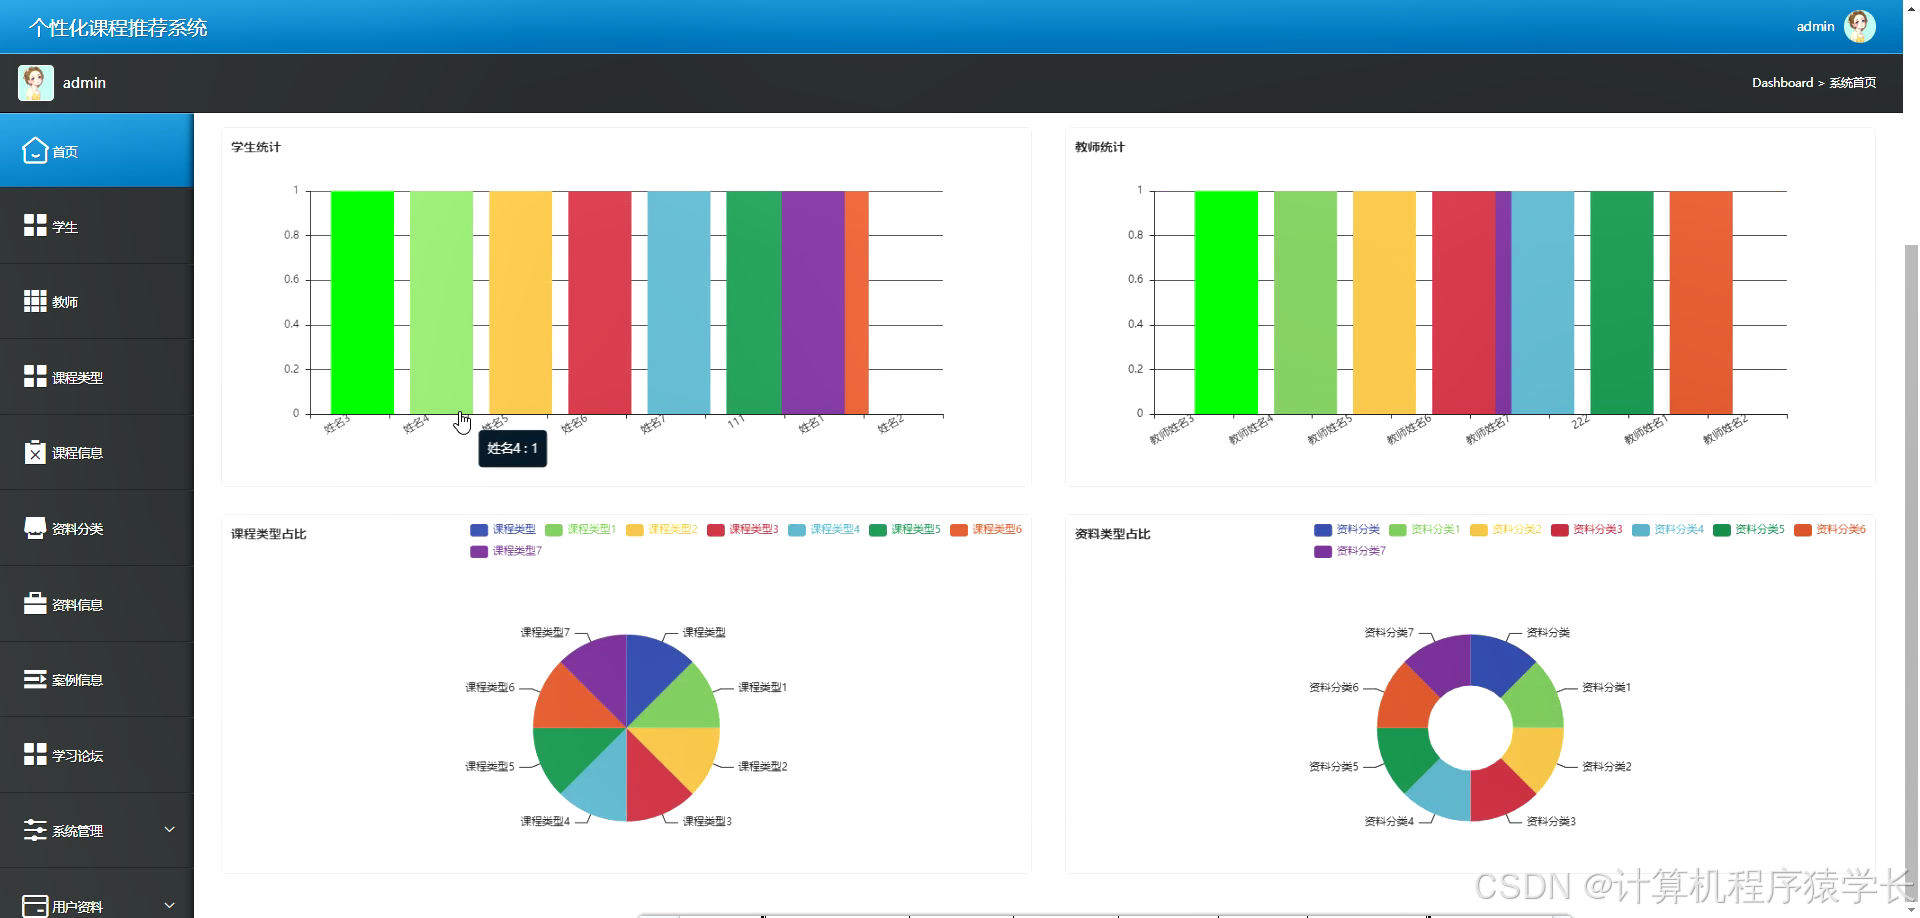Click the admin username in header
Viewport: 1920px width, 918px height.
pyautogui.click(x=1815, y=27)
